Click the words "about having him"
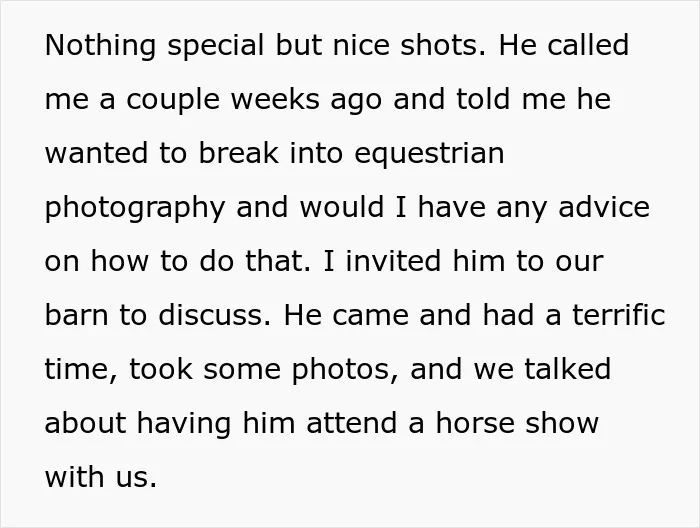Image resolution: width=700 pixels, height=528 pixels. [170, 424]
